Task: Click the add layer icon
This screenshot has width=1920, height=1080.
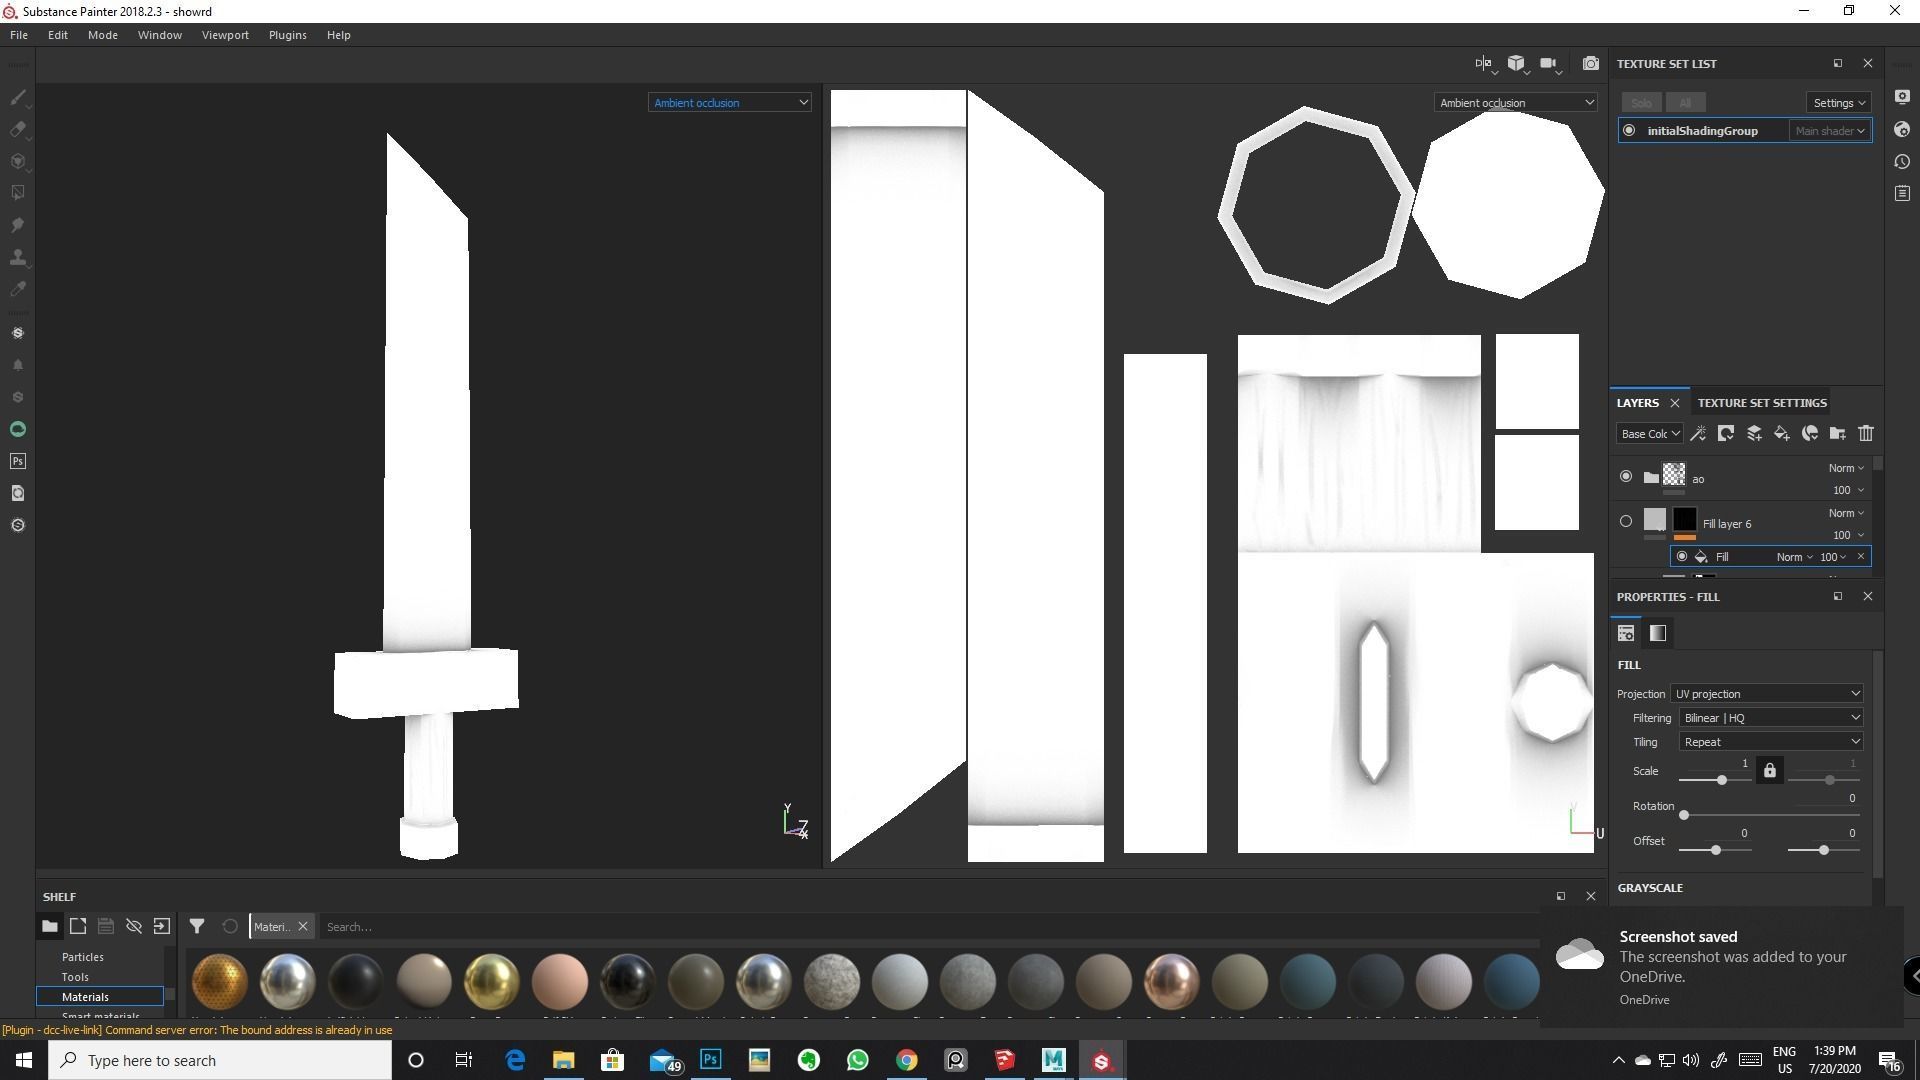Action: tap(1754, 433)
